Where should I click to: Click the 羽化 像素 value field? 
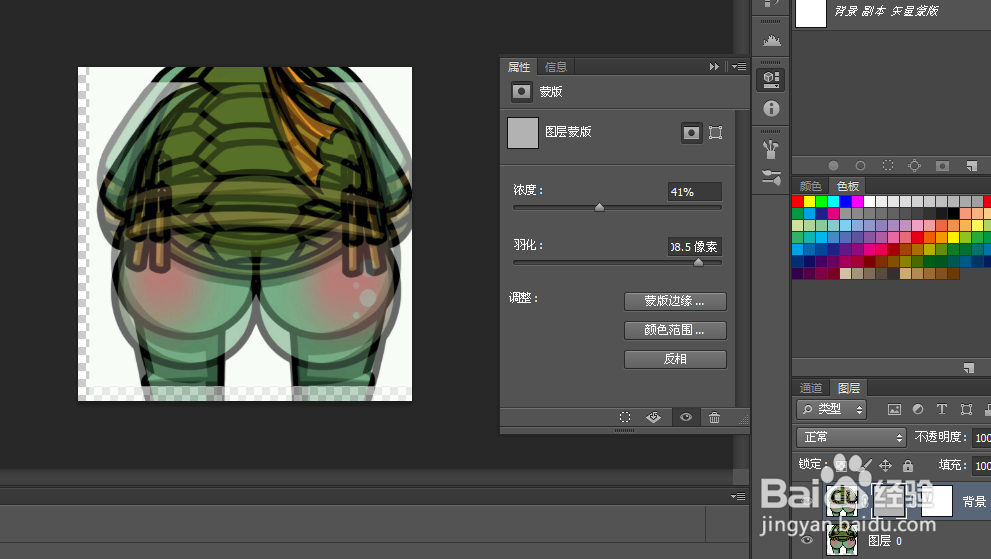point(695,247)
